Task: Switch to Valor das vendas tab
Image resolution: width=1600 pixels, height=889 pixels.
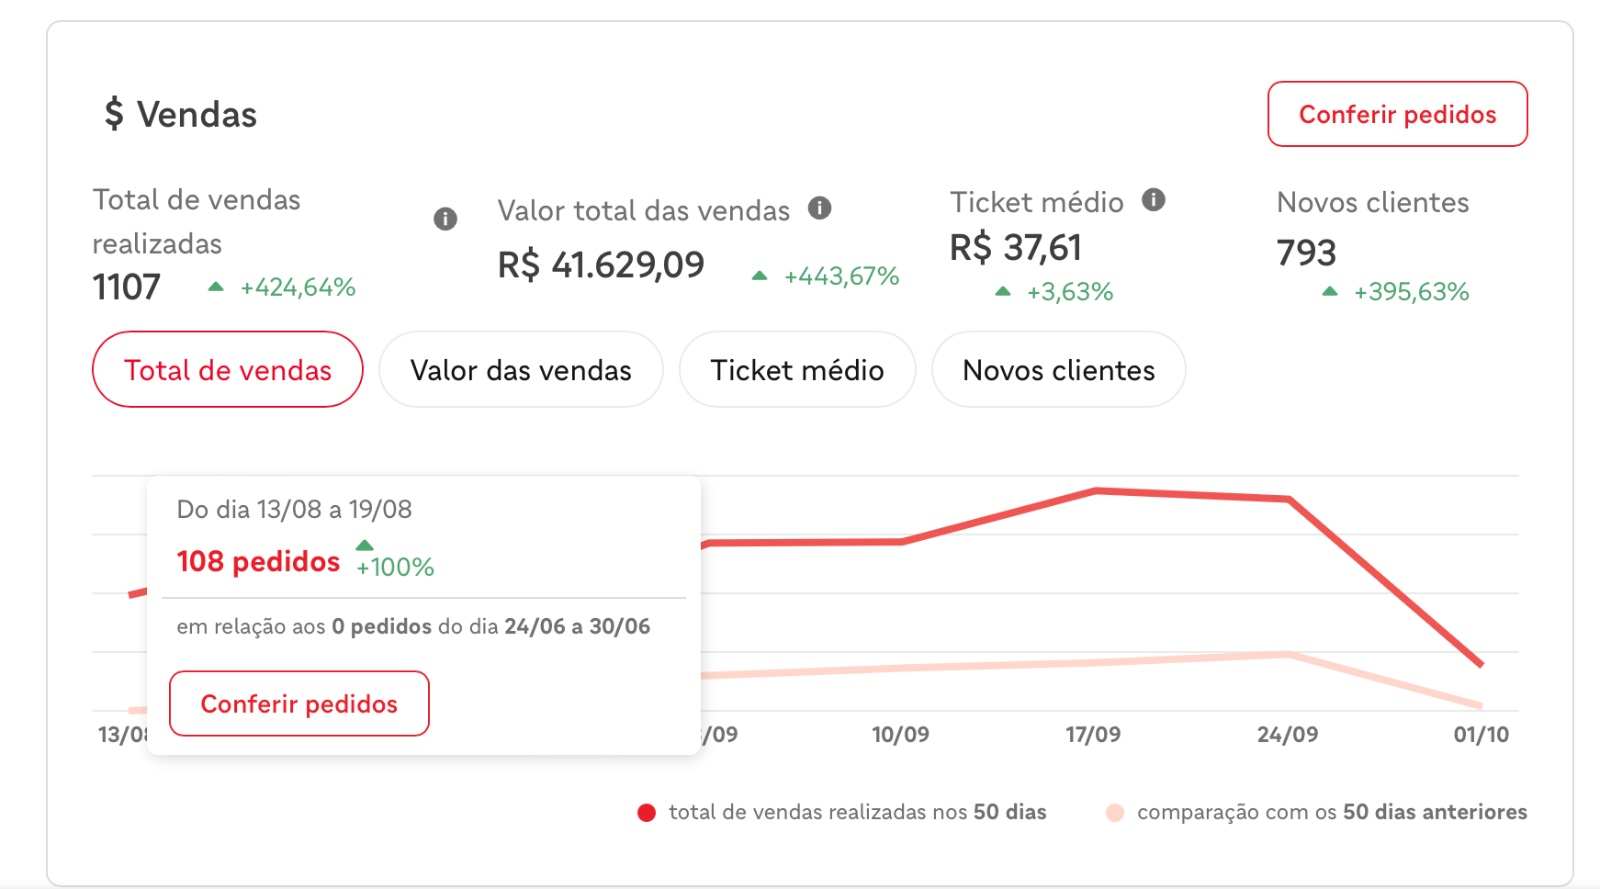Action: tap(520, 370)
